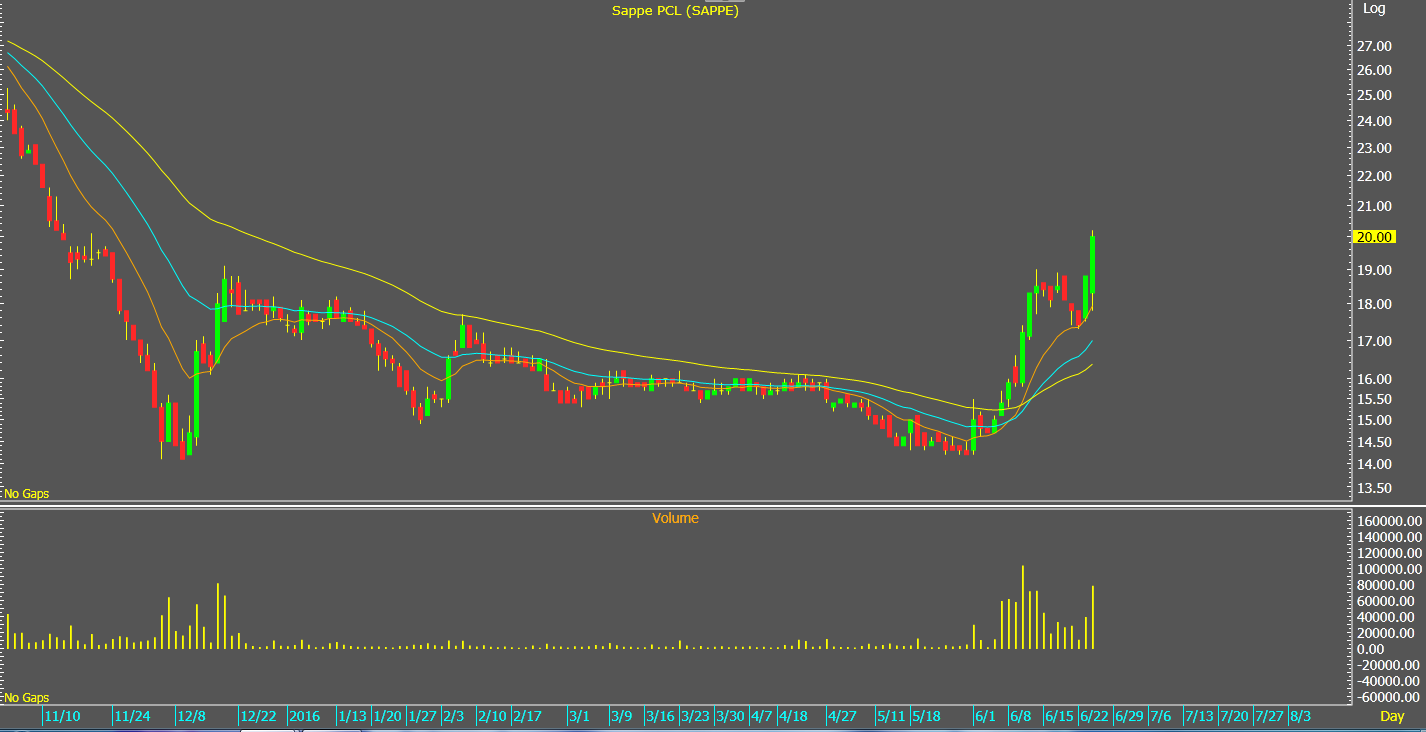
Task: Select the 11/24 date marker
Action: coord(132,717)
